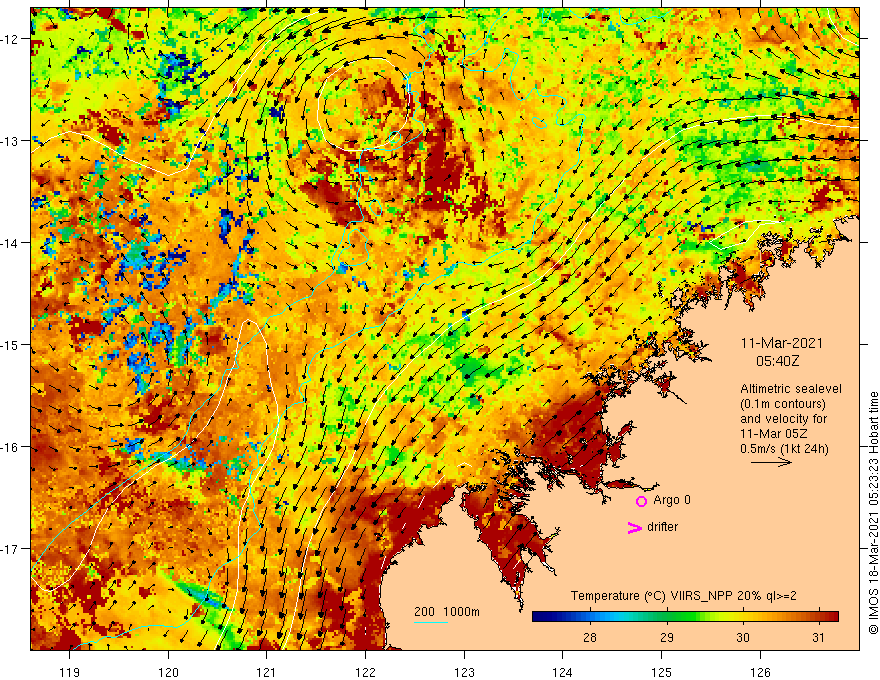880x680 pixels.
Task: Click the '124' longitude axis label
Action: click(563, 672)
